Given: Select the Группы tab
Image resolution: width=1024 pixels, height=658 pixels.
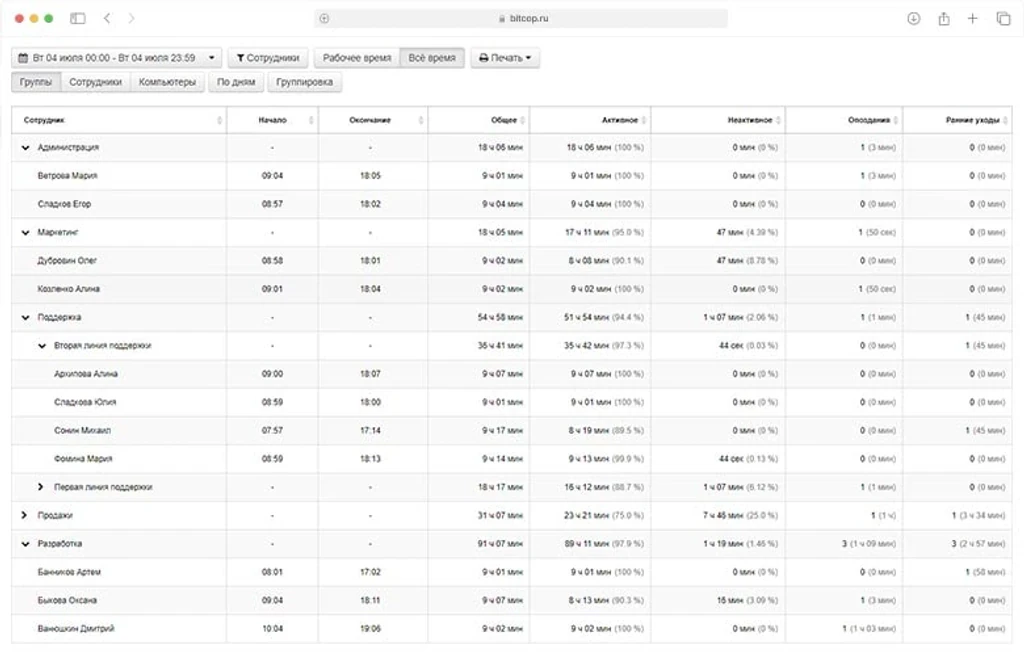Looking at the screenshot, I should [x=36, y=82].
